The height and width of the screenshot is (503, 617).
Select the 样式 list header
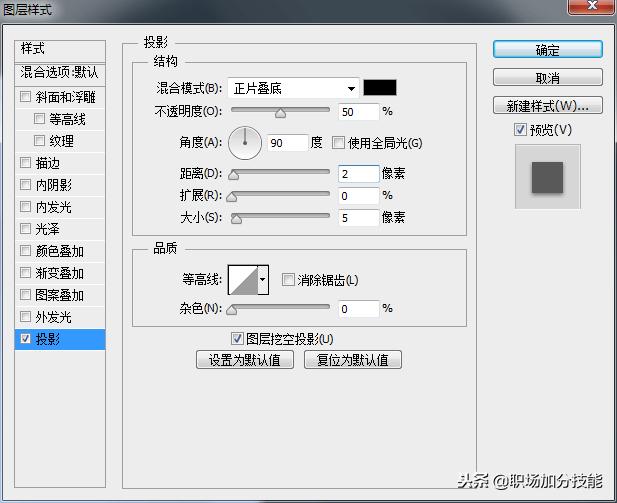pos(60,50)
